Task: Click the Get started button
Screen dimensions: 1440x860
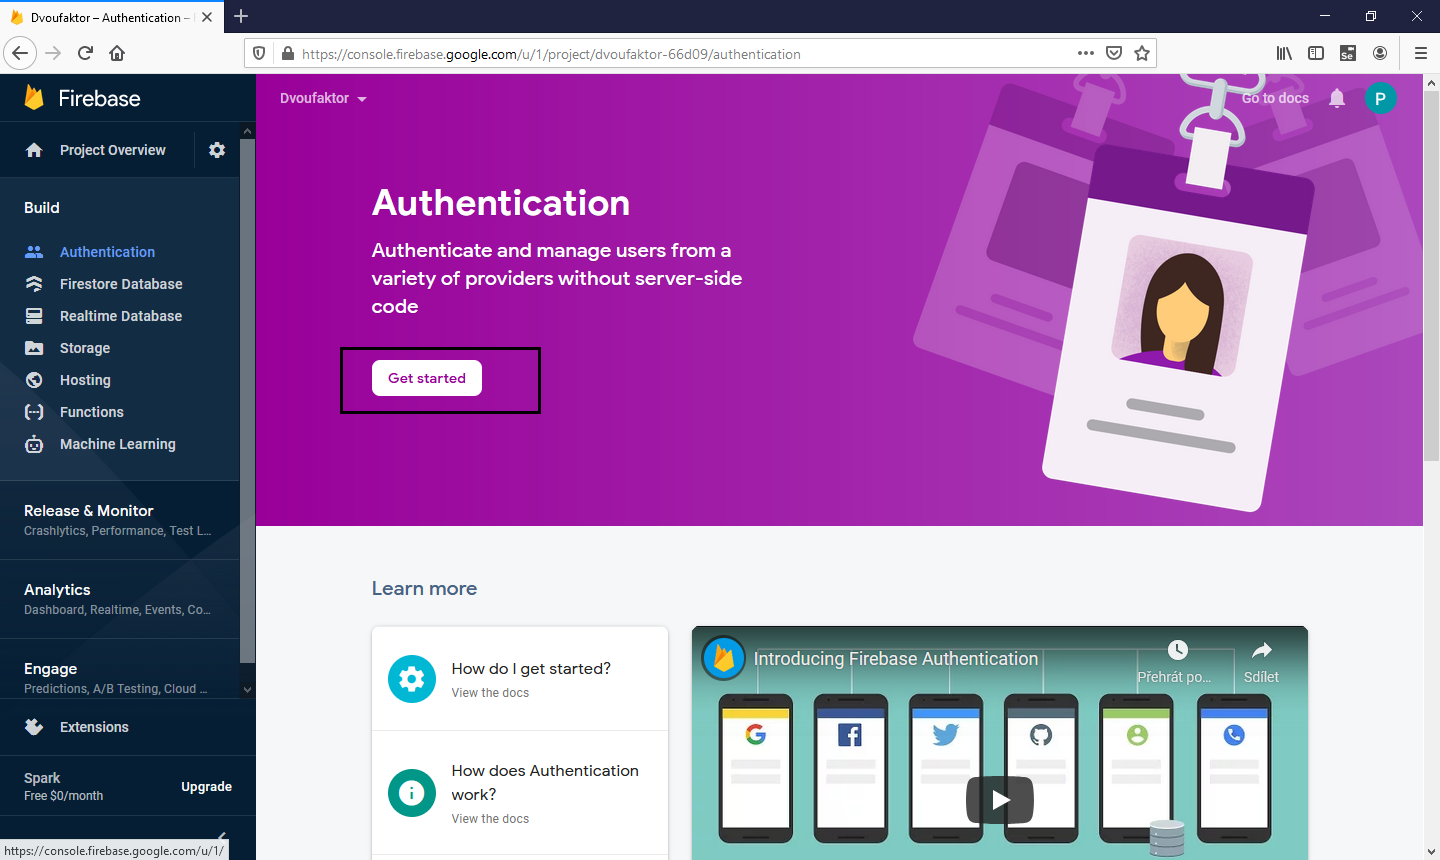Action: point(427,378)
